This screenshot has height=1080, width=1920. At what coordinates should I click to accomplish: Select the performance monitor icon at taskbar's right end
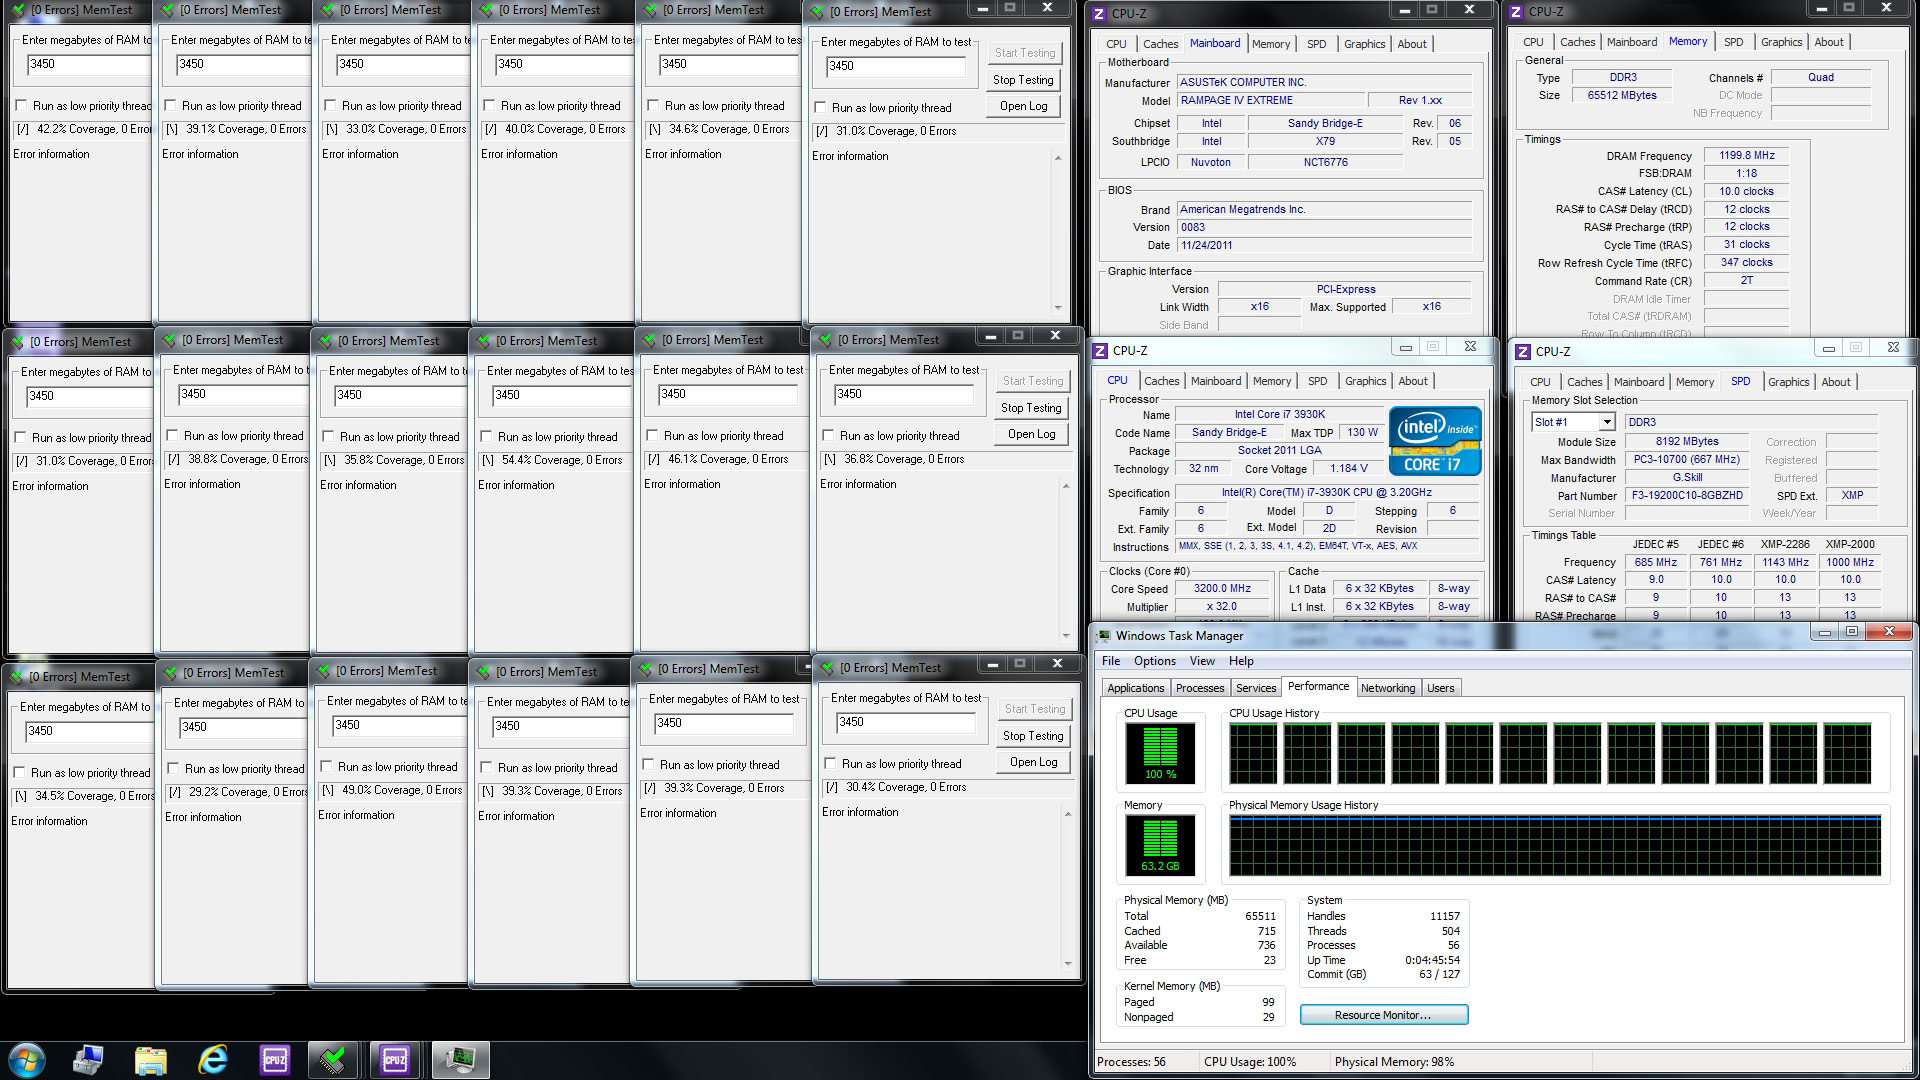click(458, 1059)
